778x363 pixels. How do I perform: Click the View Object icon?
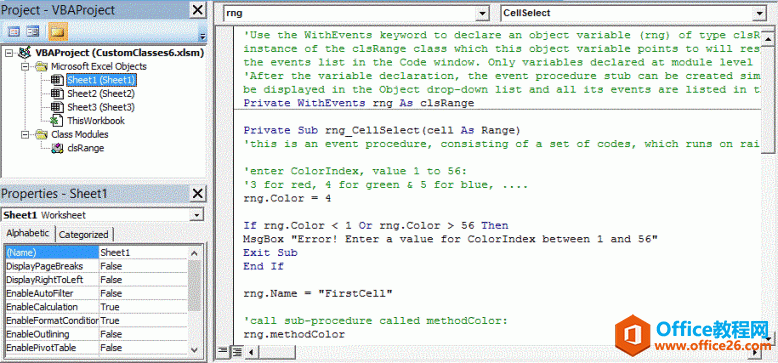tap(33, 32)
